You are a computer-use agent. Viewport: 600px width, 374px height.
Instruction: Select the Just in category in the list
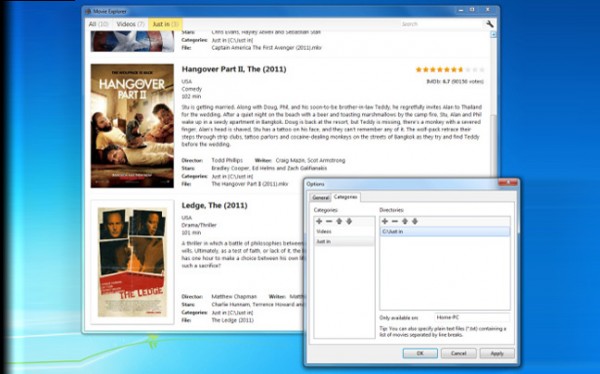click(344, 242)
